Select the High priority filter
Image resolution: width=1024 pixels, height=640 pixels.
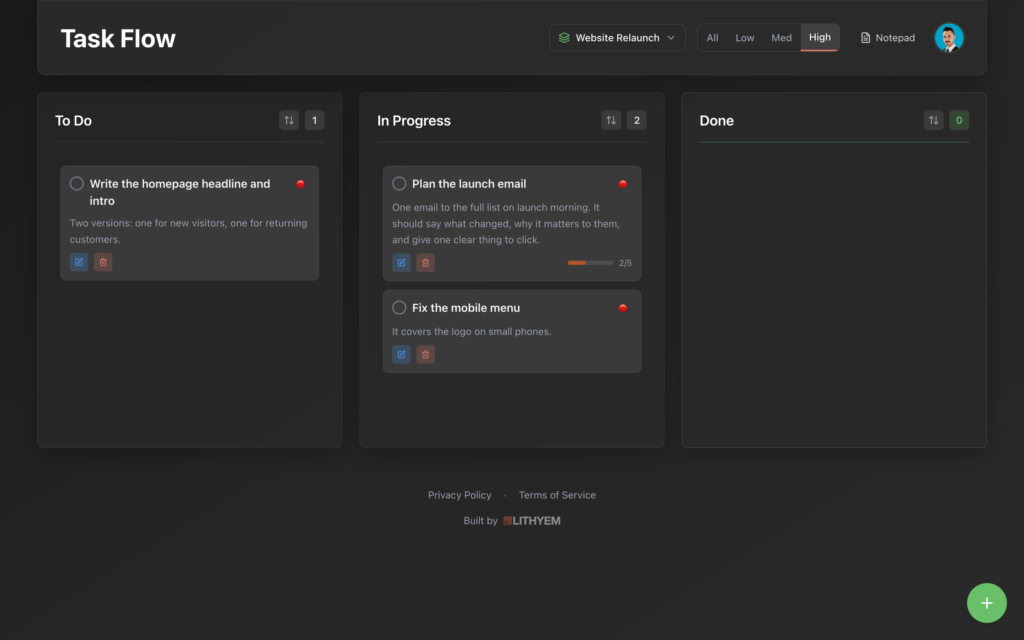820,37
